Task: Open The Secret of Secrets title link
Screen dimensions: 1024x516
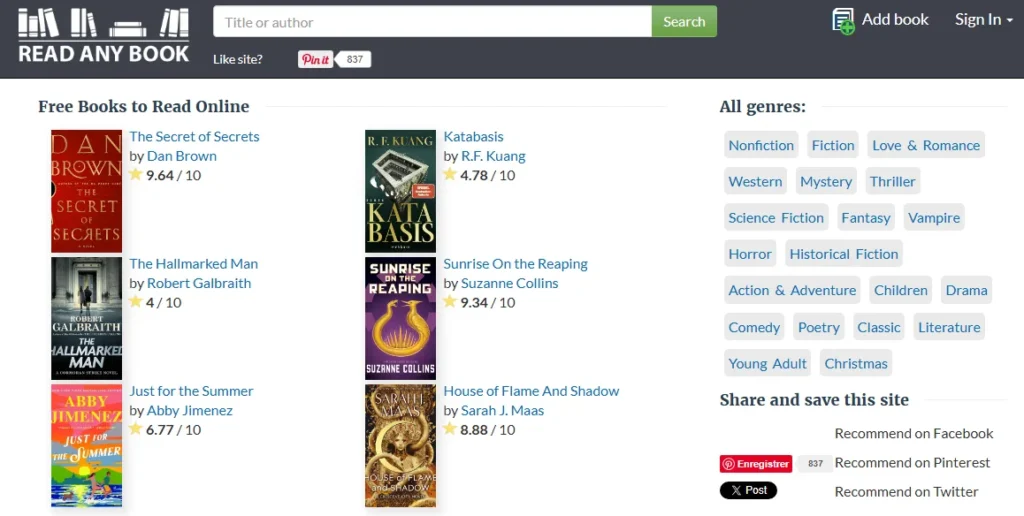Action: [x=194, y=137]
